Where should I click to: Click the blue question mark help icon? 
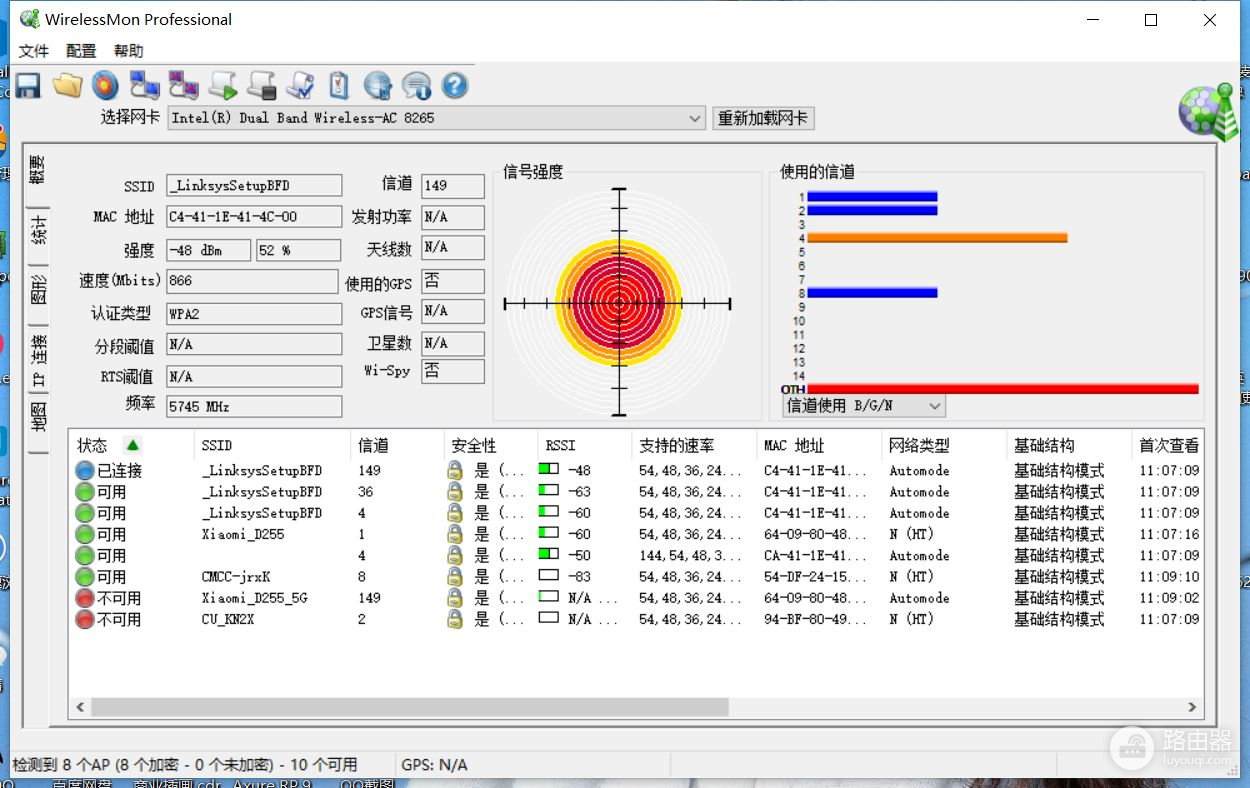click(455, 86)
